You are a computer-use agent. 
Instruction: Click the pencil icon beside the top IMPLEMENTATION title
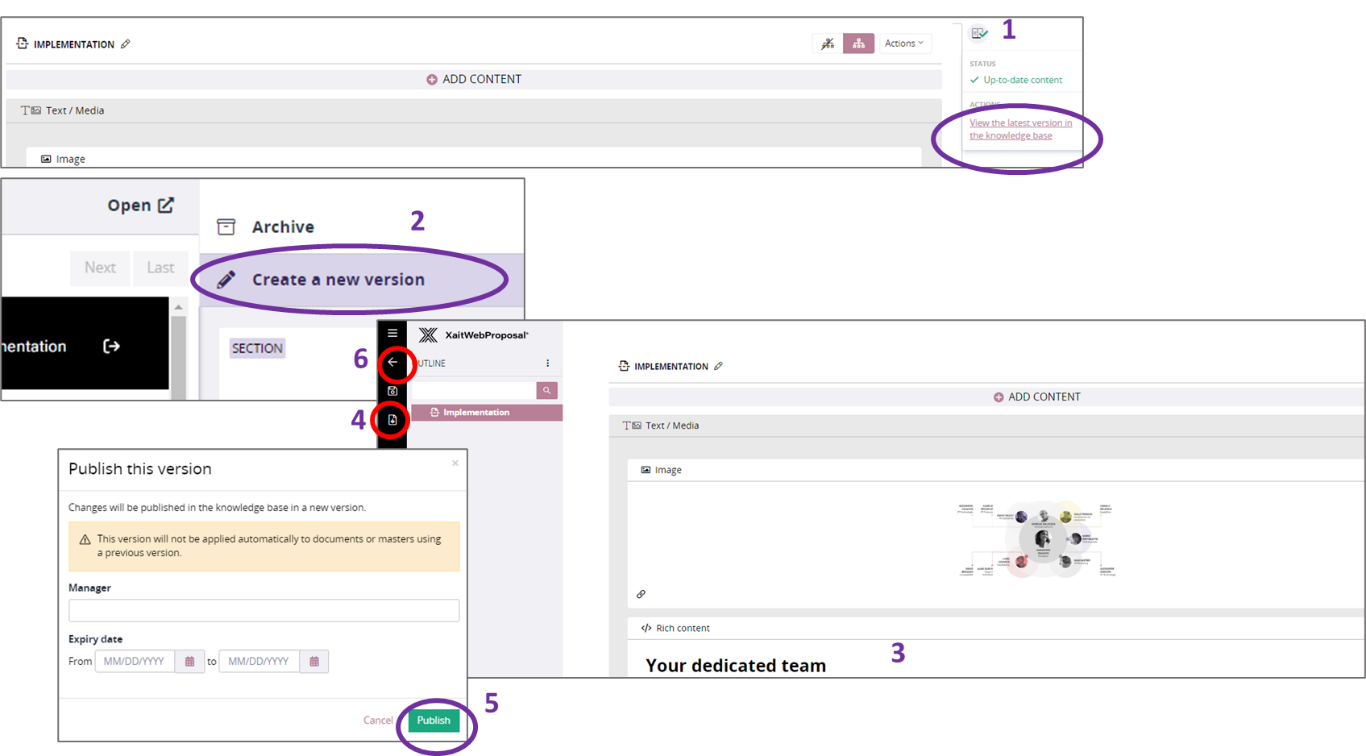[x=125, y=44]
